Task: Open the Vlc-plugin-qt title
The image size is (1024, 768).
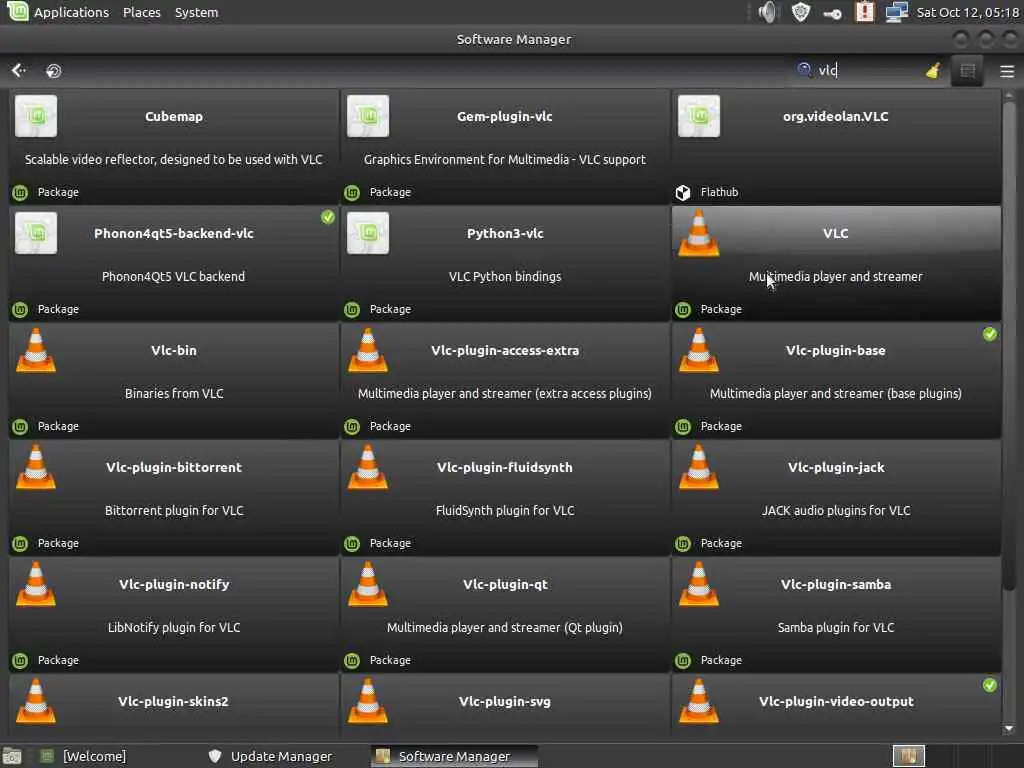Action: coord(505,584)
